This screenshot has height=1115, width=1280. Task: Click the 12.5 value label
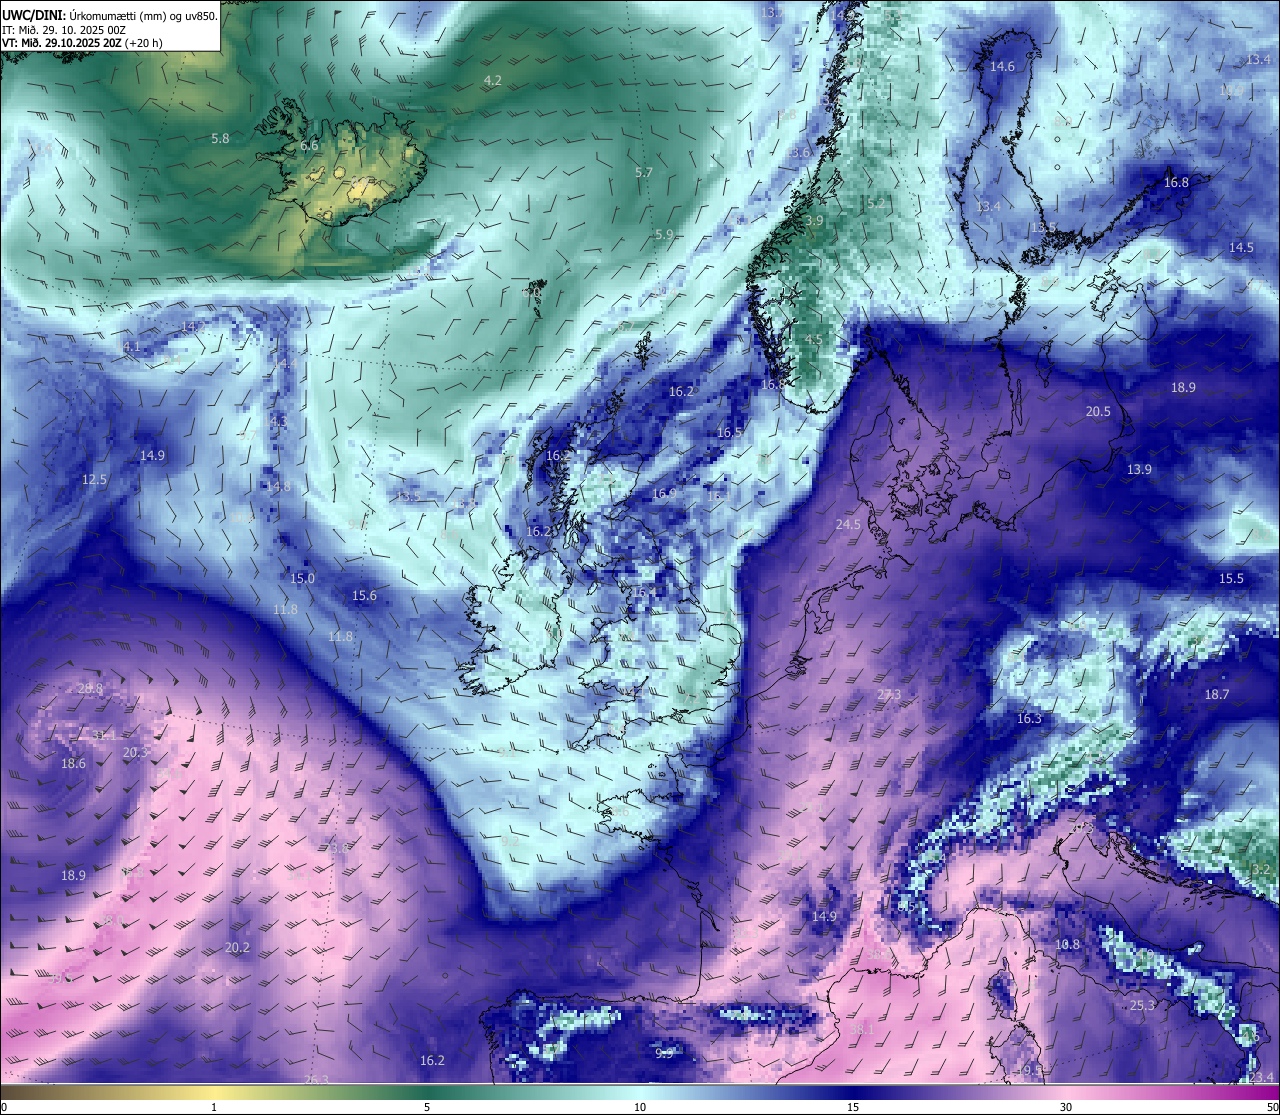(x=94, y=479)
